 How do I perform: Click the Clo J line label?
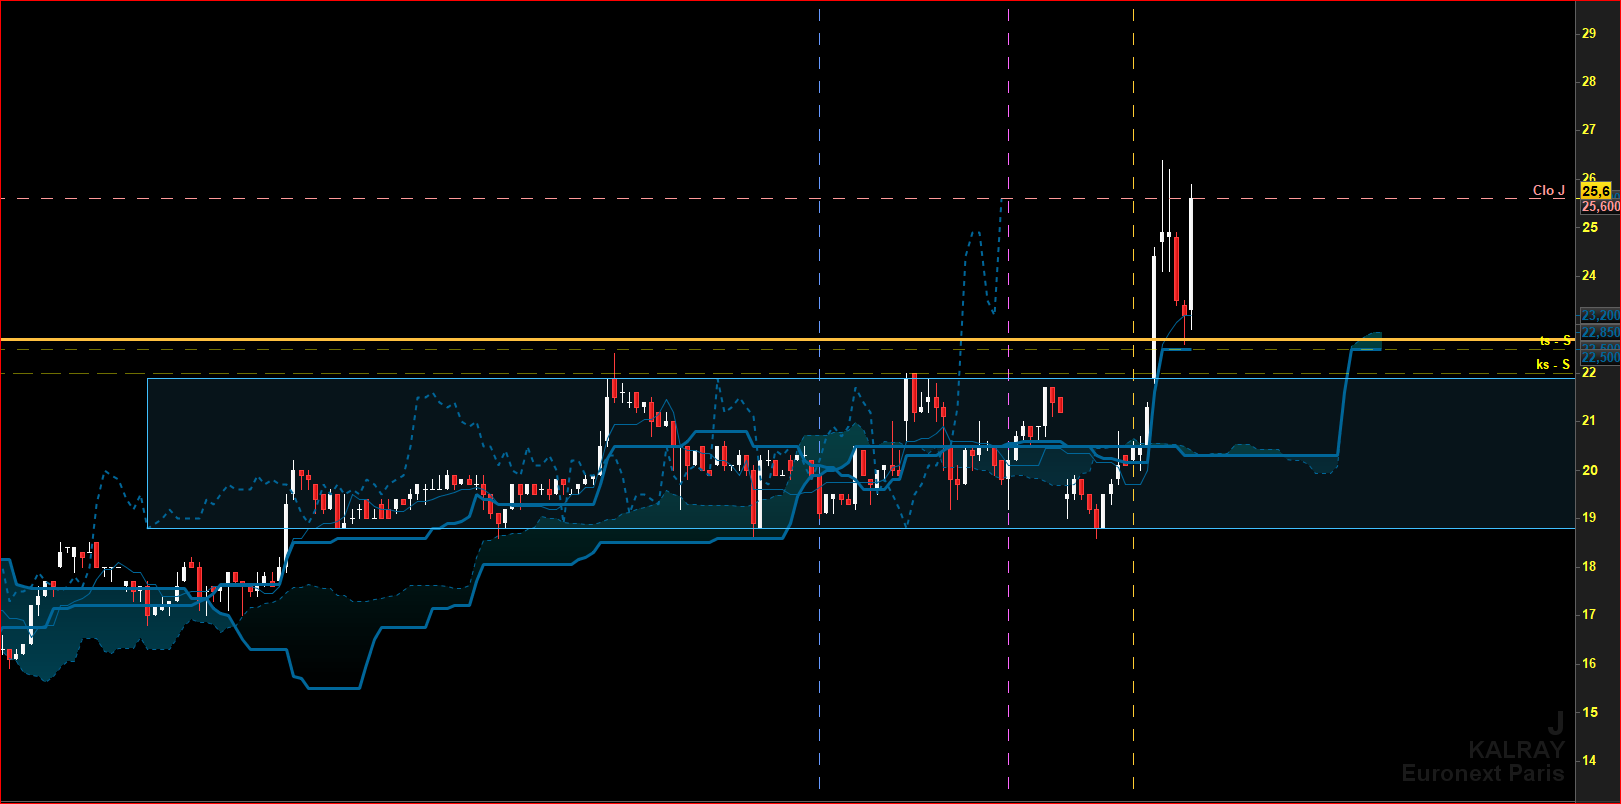coord(1549,190)
